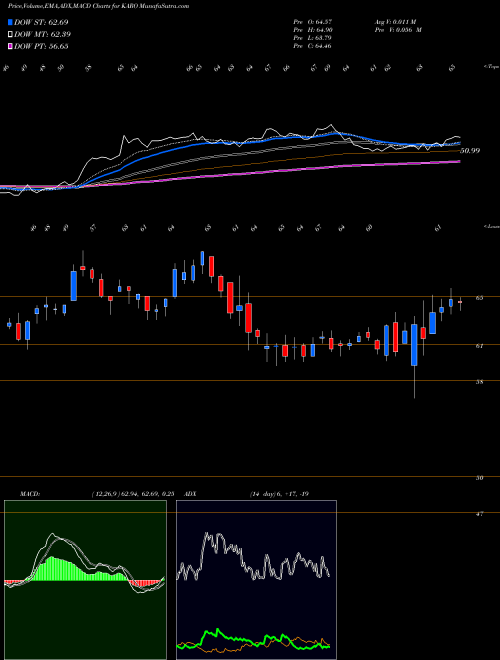Screen dimensions: 500x660
Task: Click the 'Pre V: 0.056 M' volume text
Action: point(398,29)
